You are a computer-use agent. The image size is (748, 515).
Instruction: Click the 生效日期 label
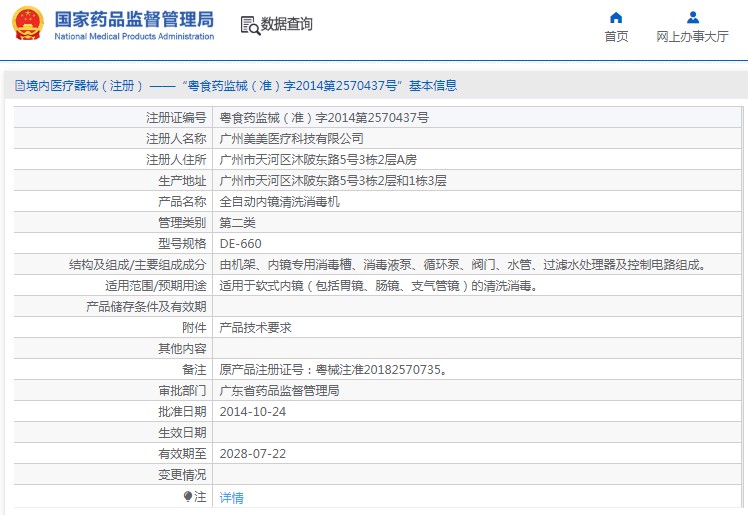point(182,433)
